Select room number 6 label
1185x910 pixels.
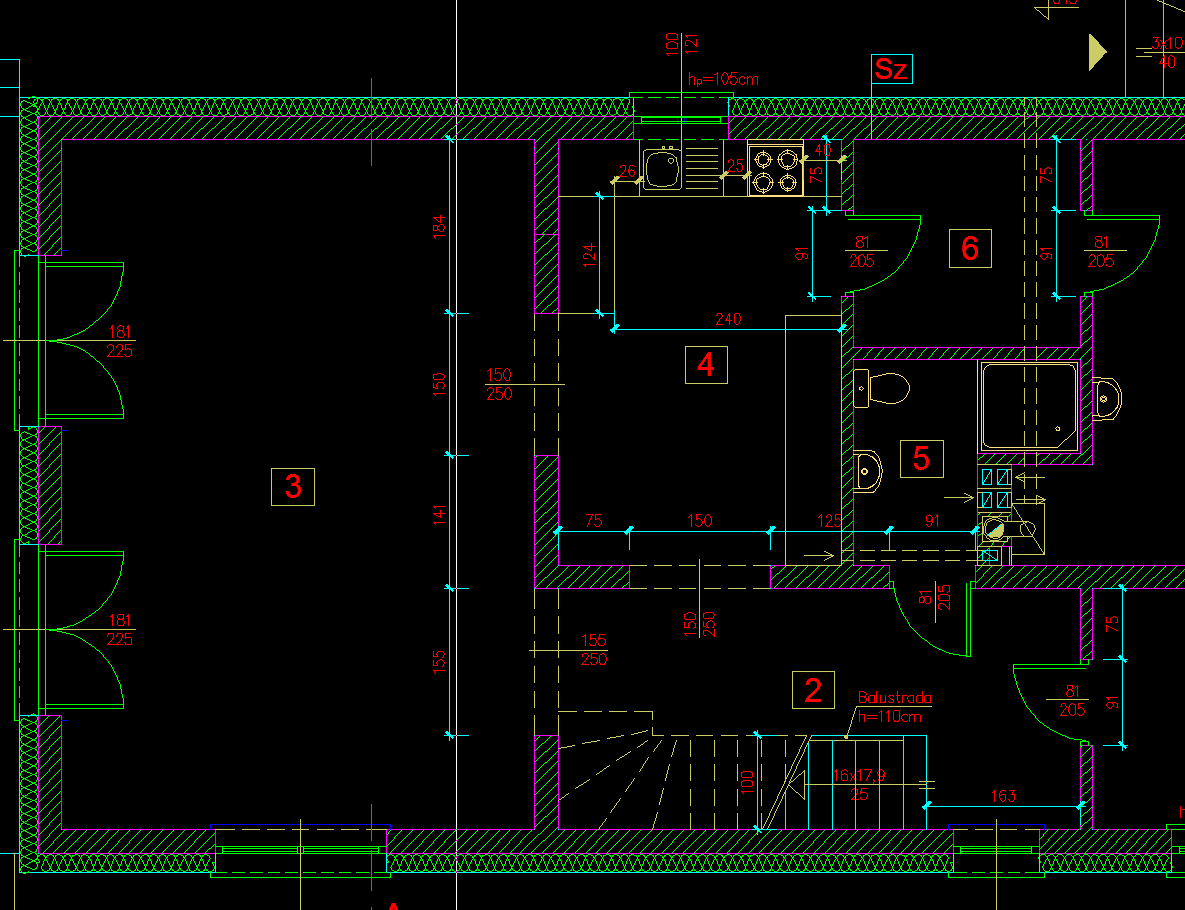click(970, 248)
